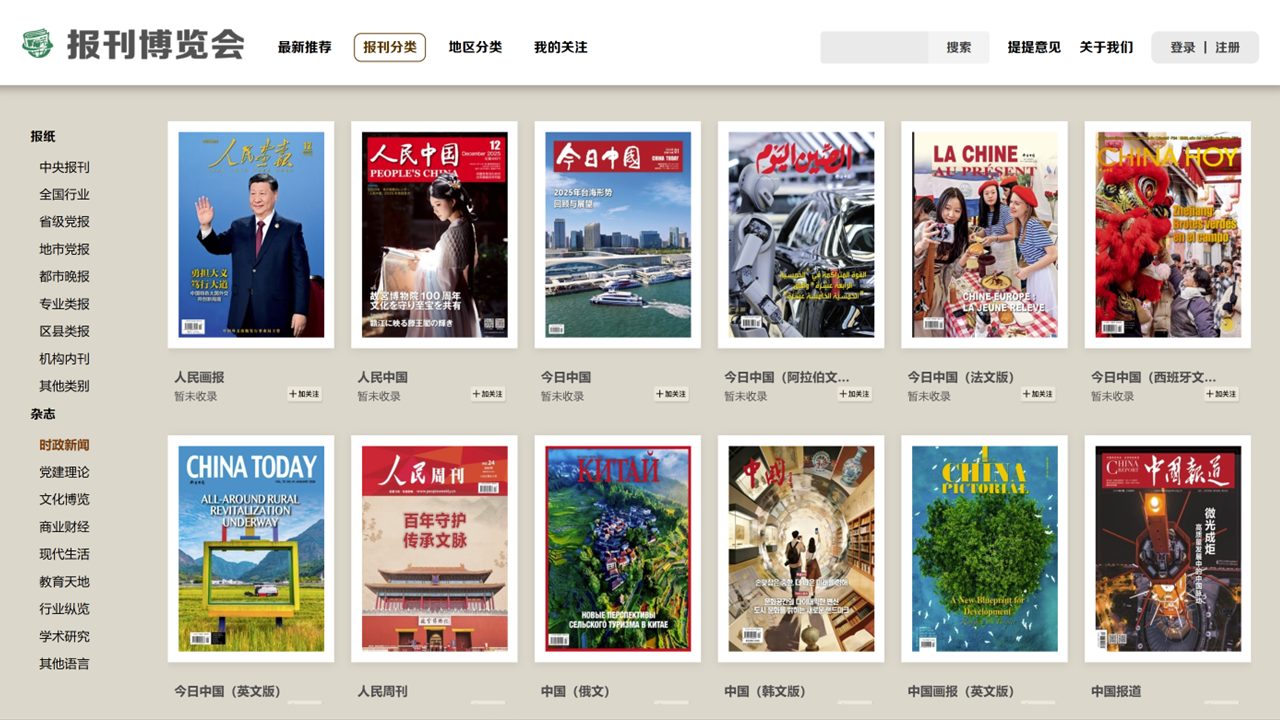Select 行业纵览 category
The image size is (1280, 720).
point(65,609)
